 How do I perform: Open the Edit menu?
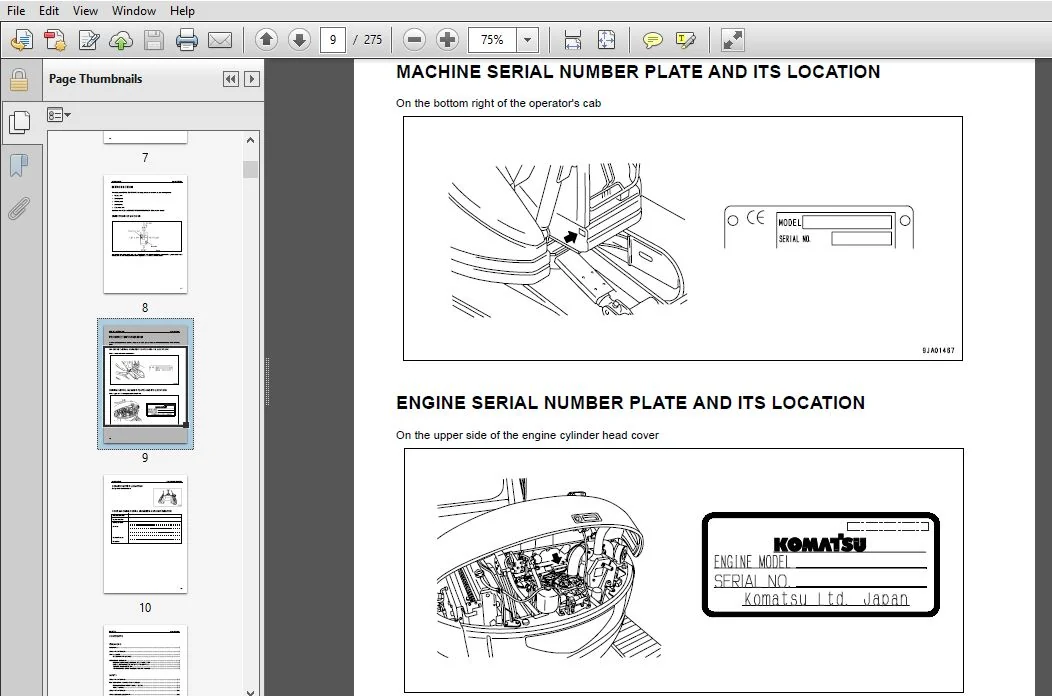point(49,11)
